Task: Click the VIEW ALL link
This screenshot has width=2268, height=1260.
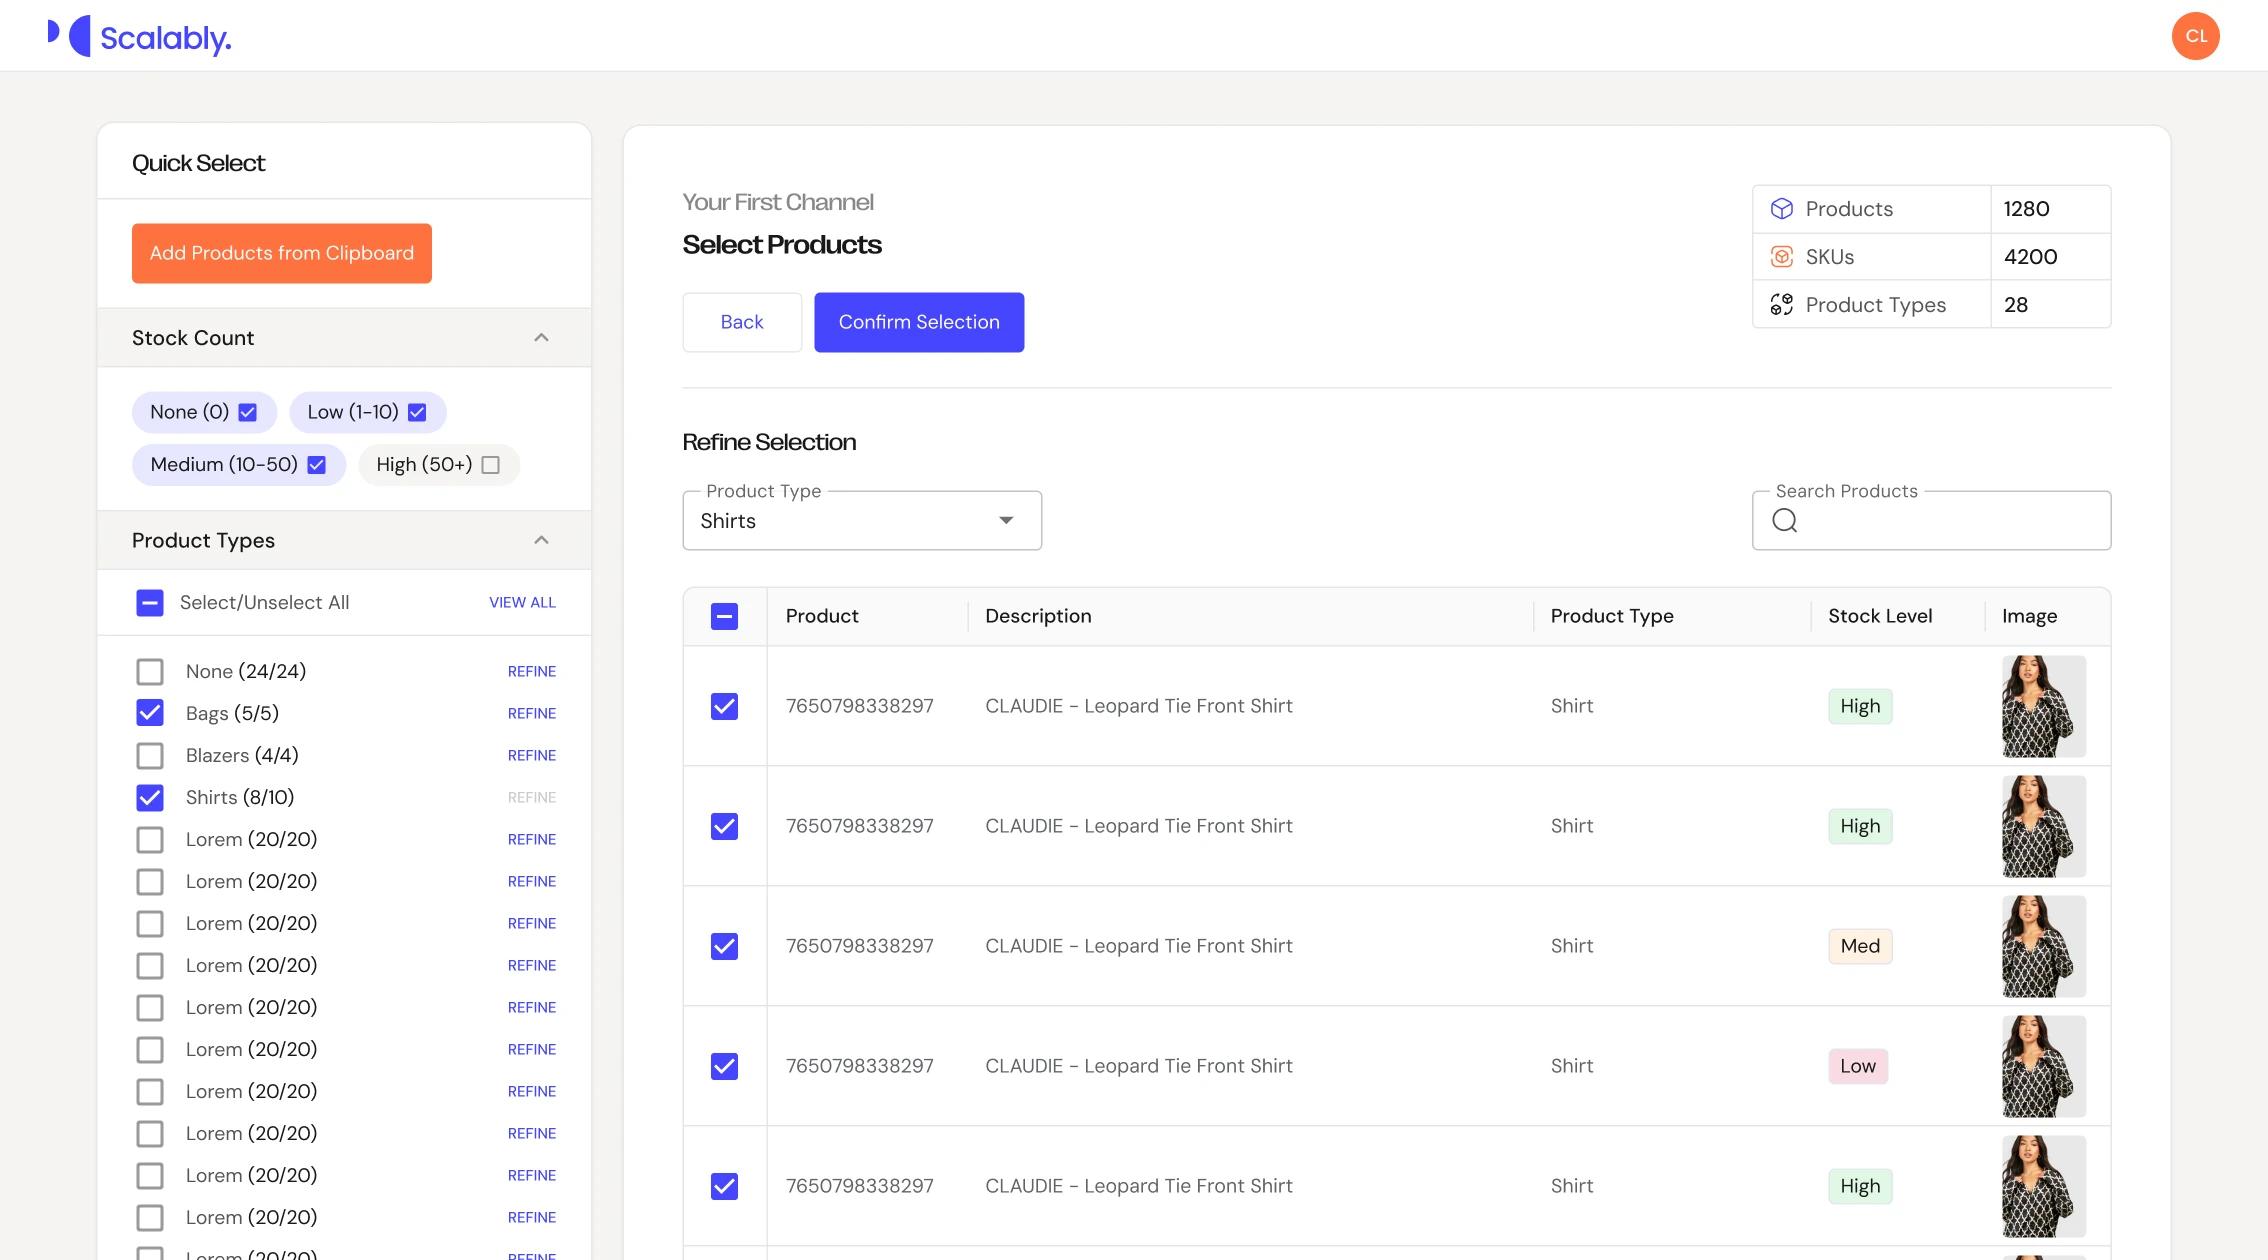Action: pos(522,602)
